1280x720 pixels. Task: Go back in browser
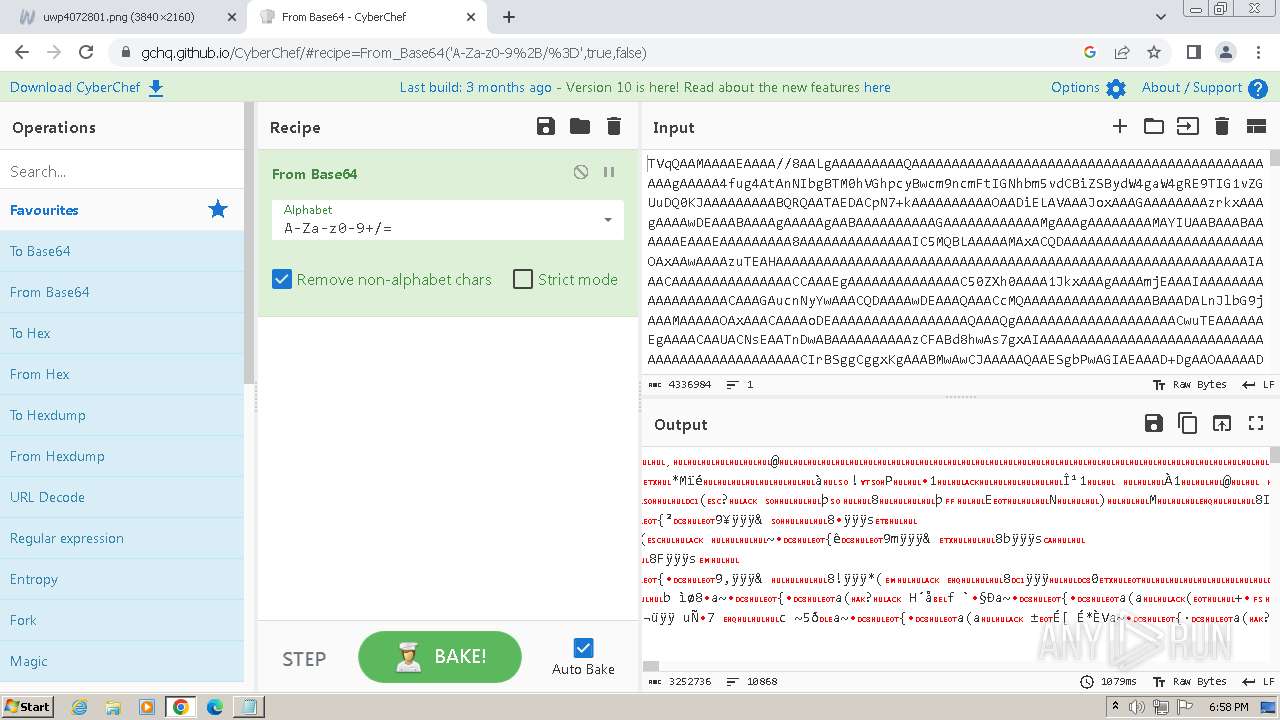[22, 53]
